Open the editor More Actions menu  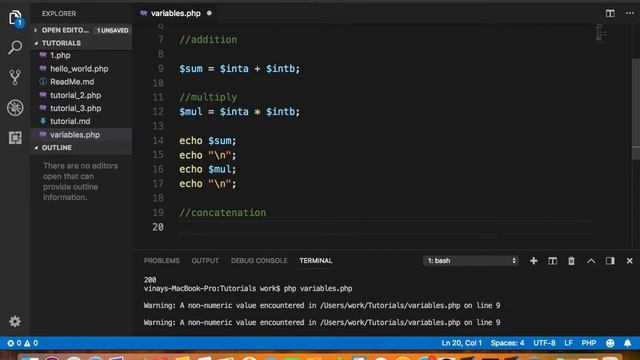coord(630,13)
